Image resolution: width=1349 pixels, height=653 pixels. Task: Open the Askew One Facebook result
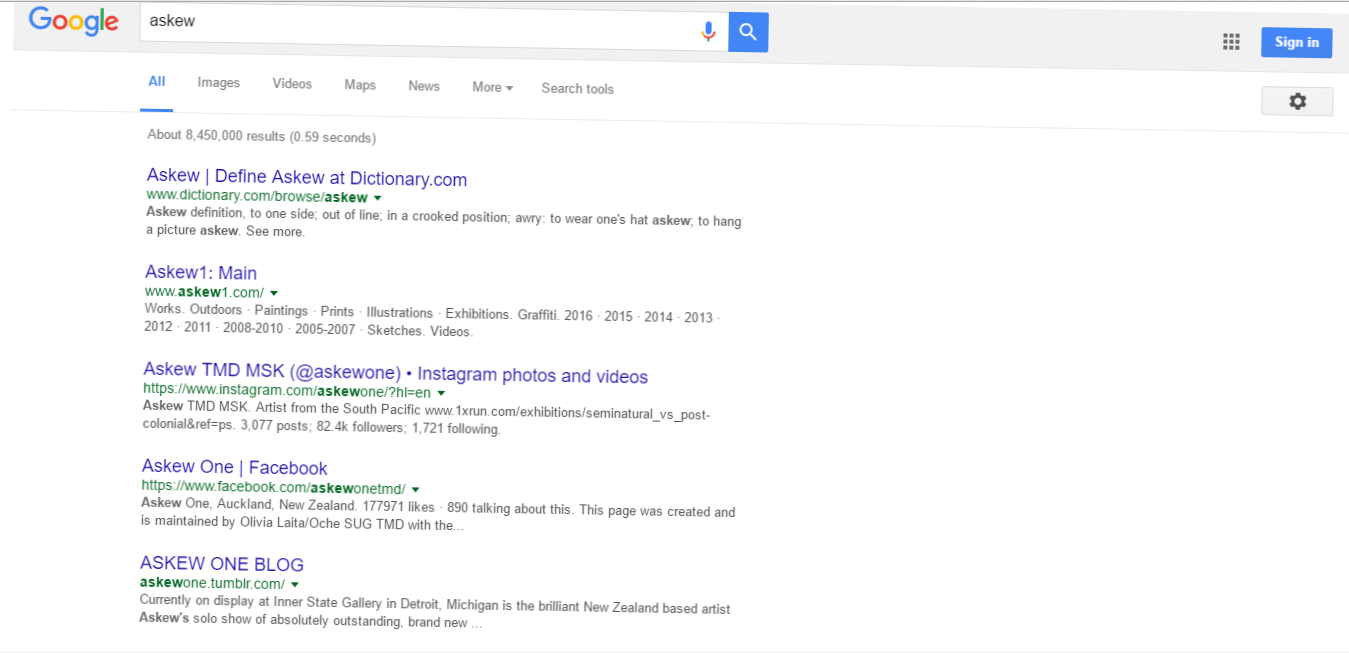235,467
